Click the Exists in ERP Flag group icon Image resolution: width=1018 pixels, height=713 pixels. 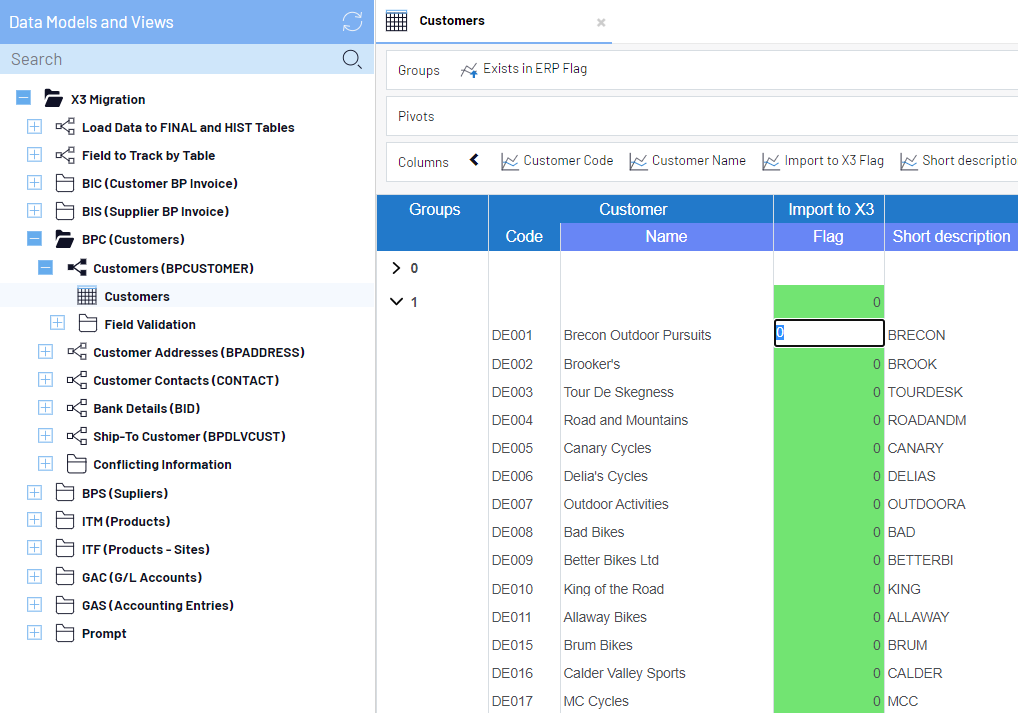[x=469, y=70]
